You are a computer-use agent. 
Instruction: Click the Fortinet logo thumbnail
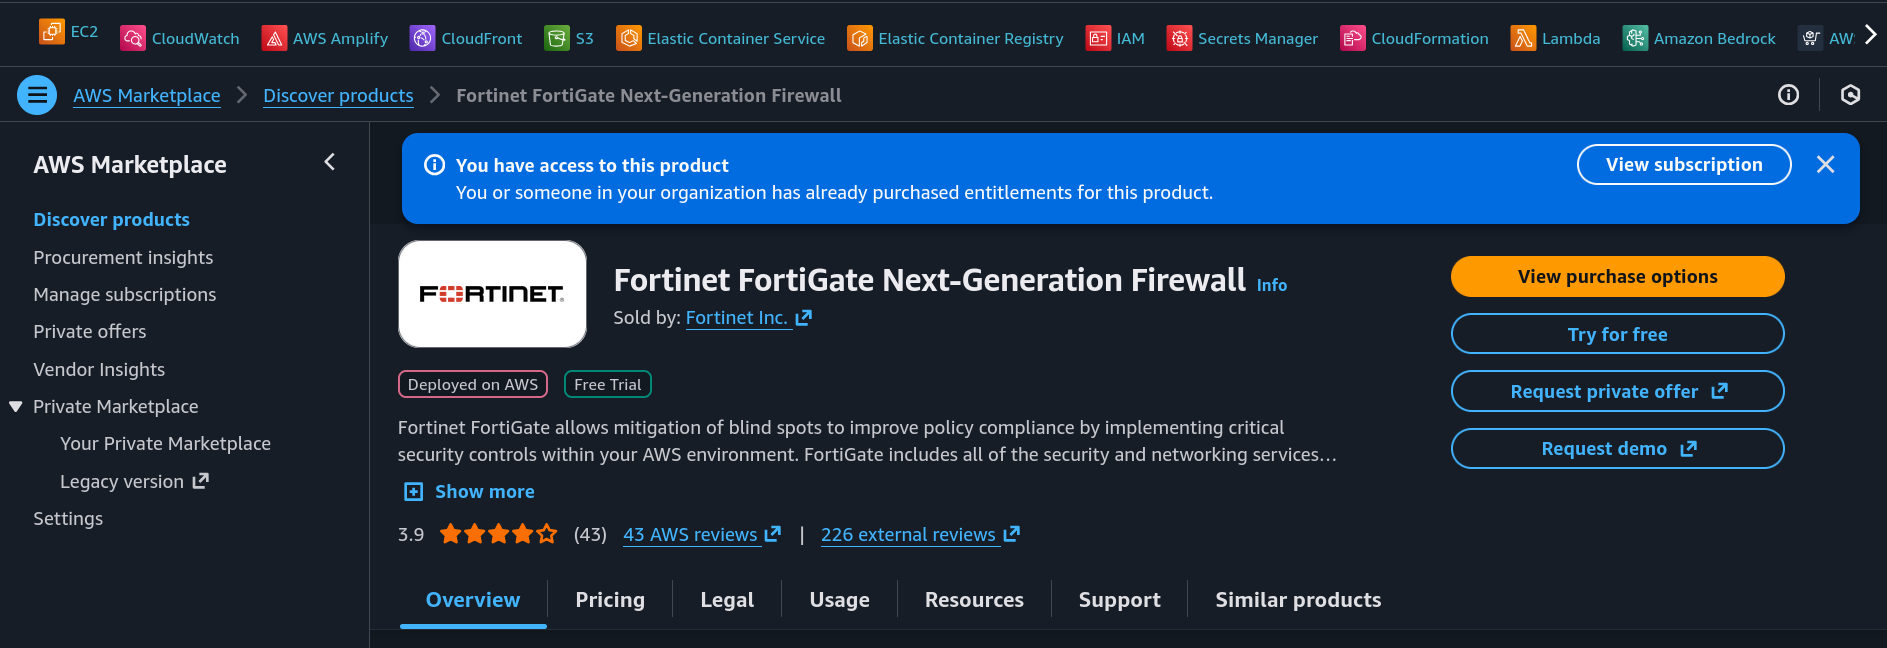pyautogui.click(x=492, y=294)
